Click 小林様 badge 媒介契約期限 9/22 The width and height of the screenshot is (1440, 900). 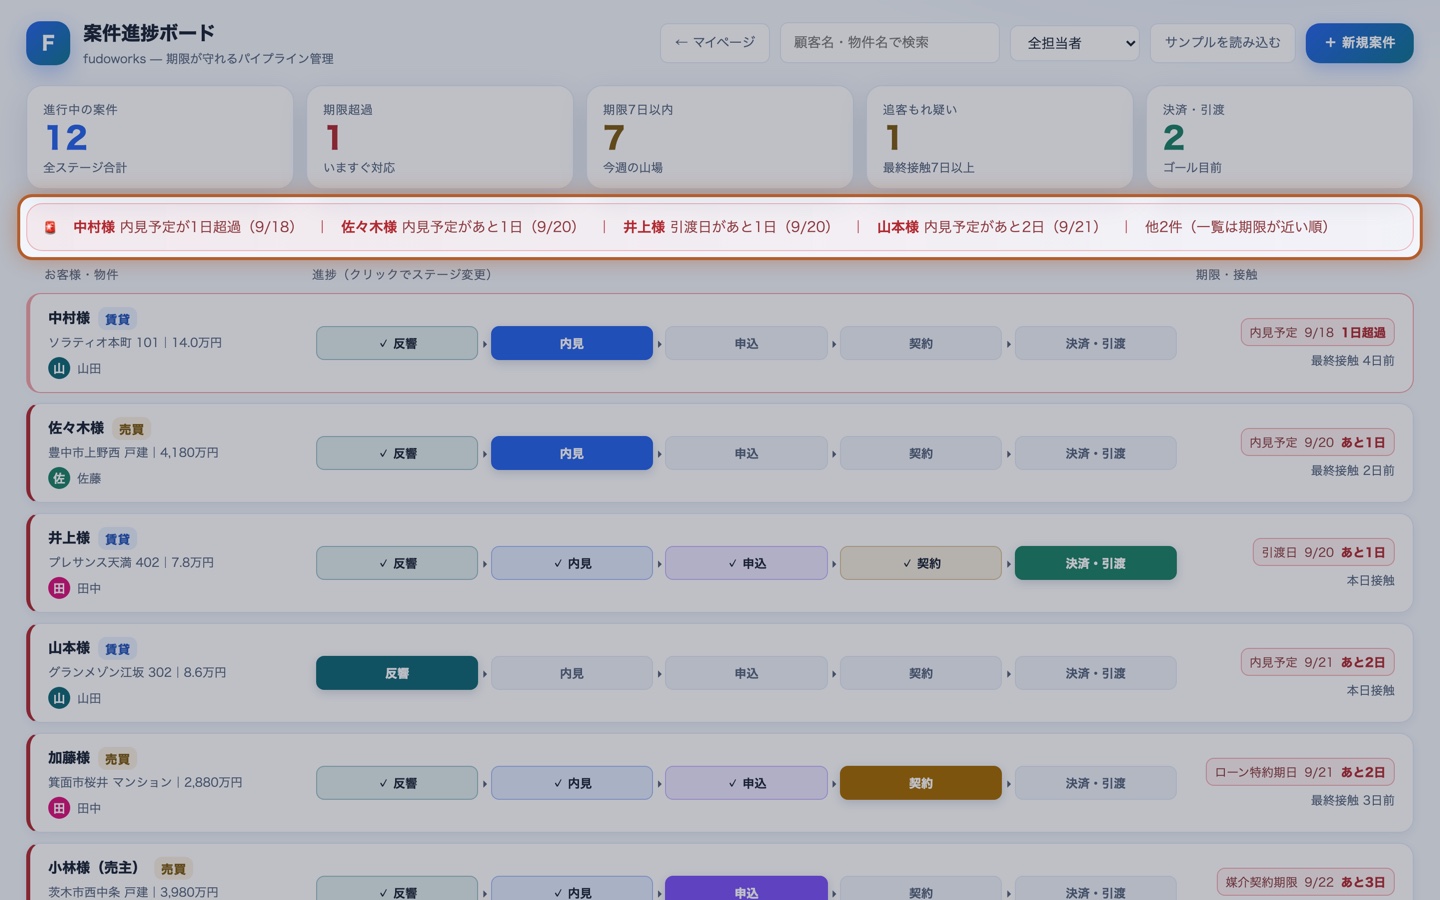(x=1306, y=882)
